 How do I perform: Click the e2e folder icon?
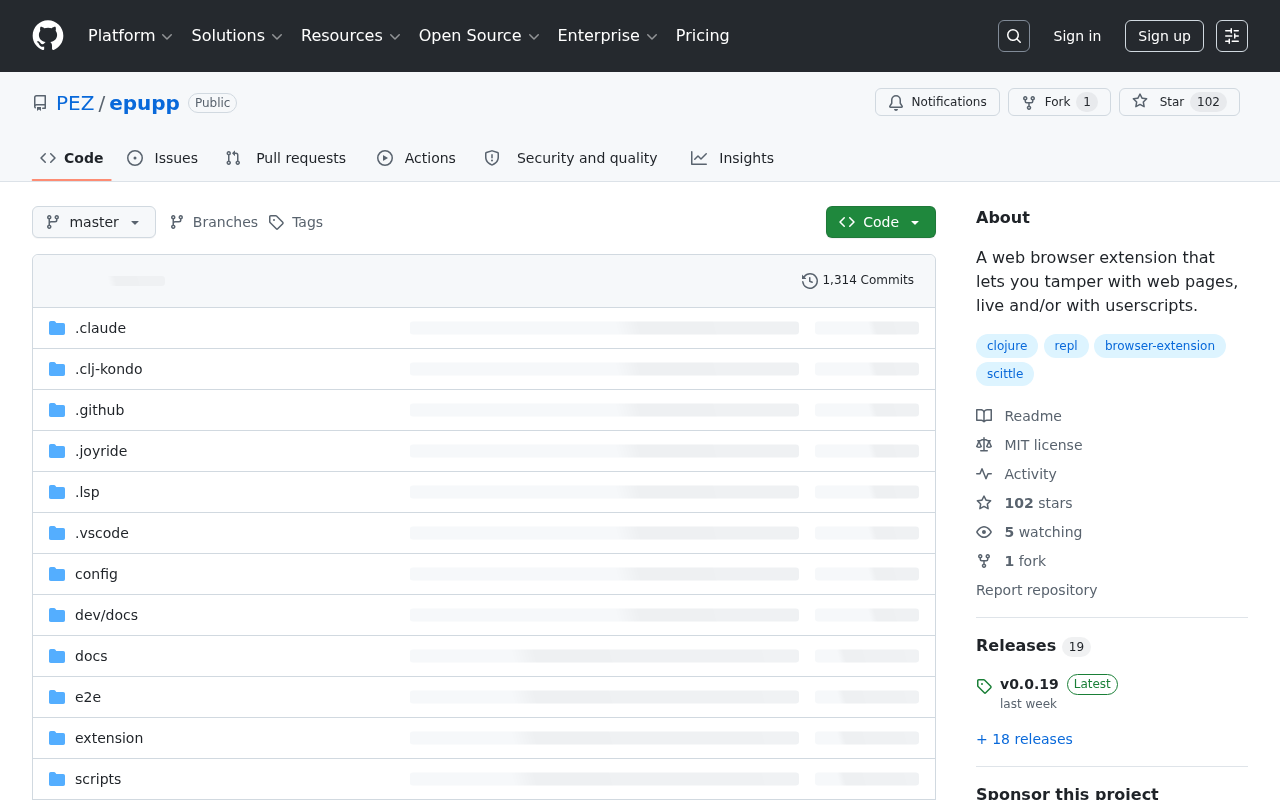click(57, 697)
